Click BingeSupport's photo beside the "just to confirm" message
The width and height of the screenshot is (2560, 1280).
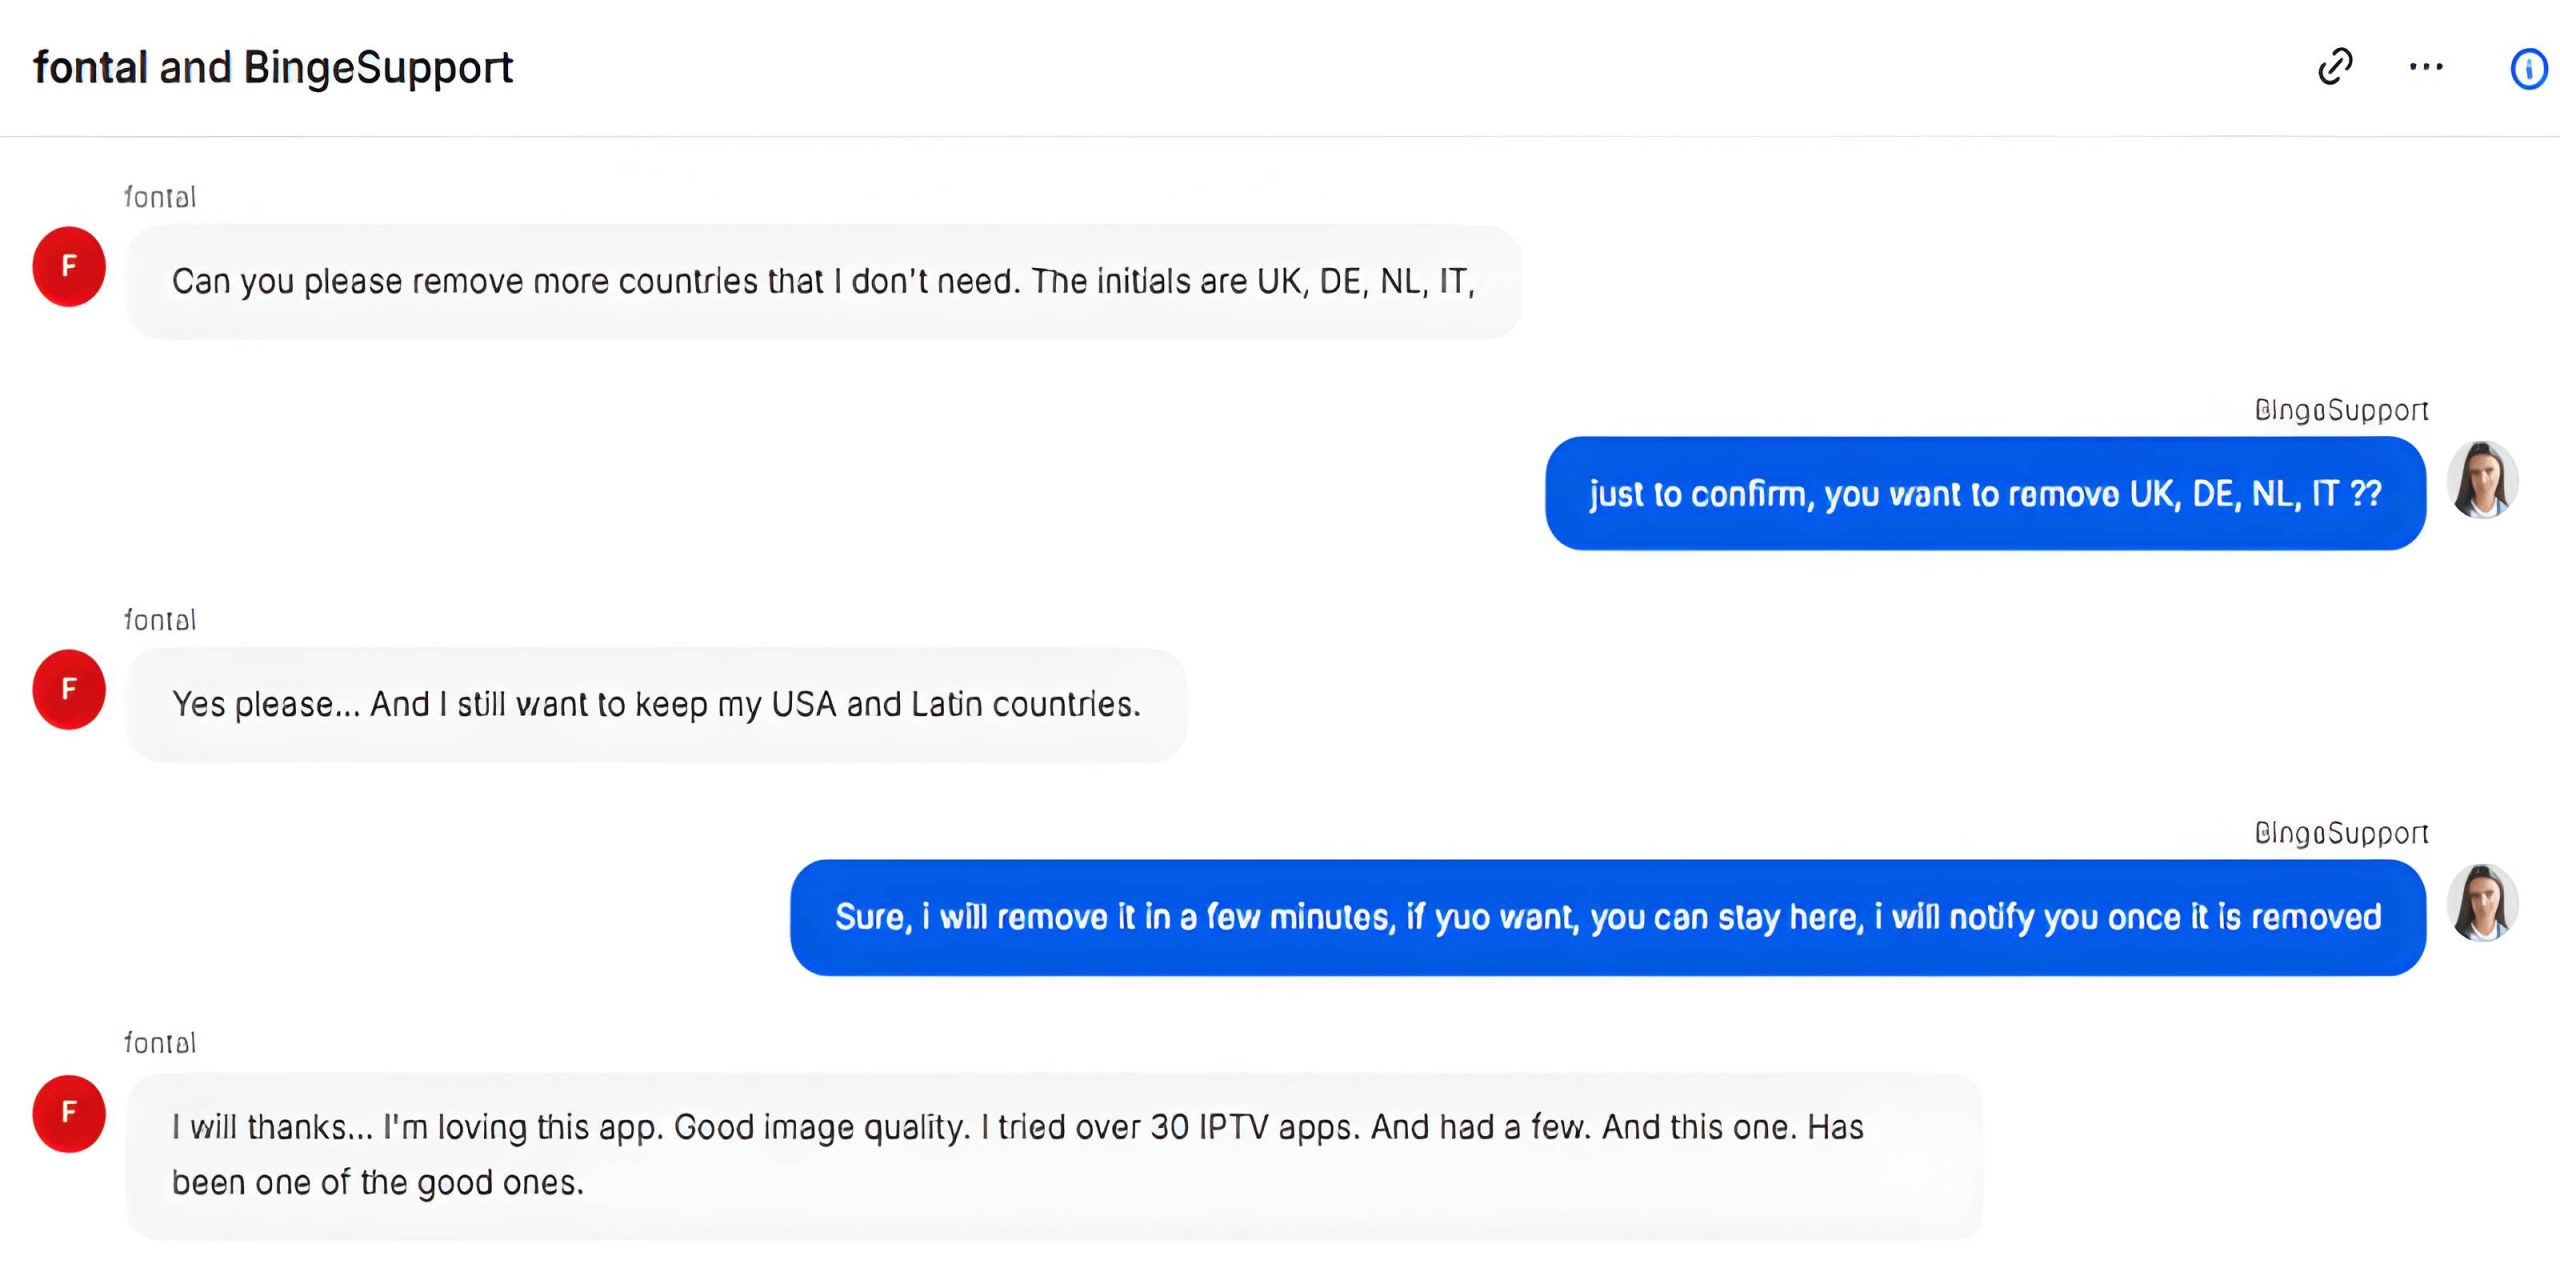pos(2482,480)
